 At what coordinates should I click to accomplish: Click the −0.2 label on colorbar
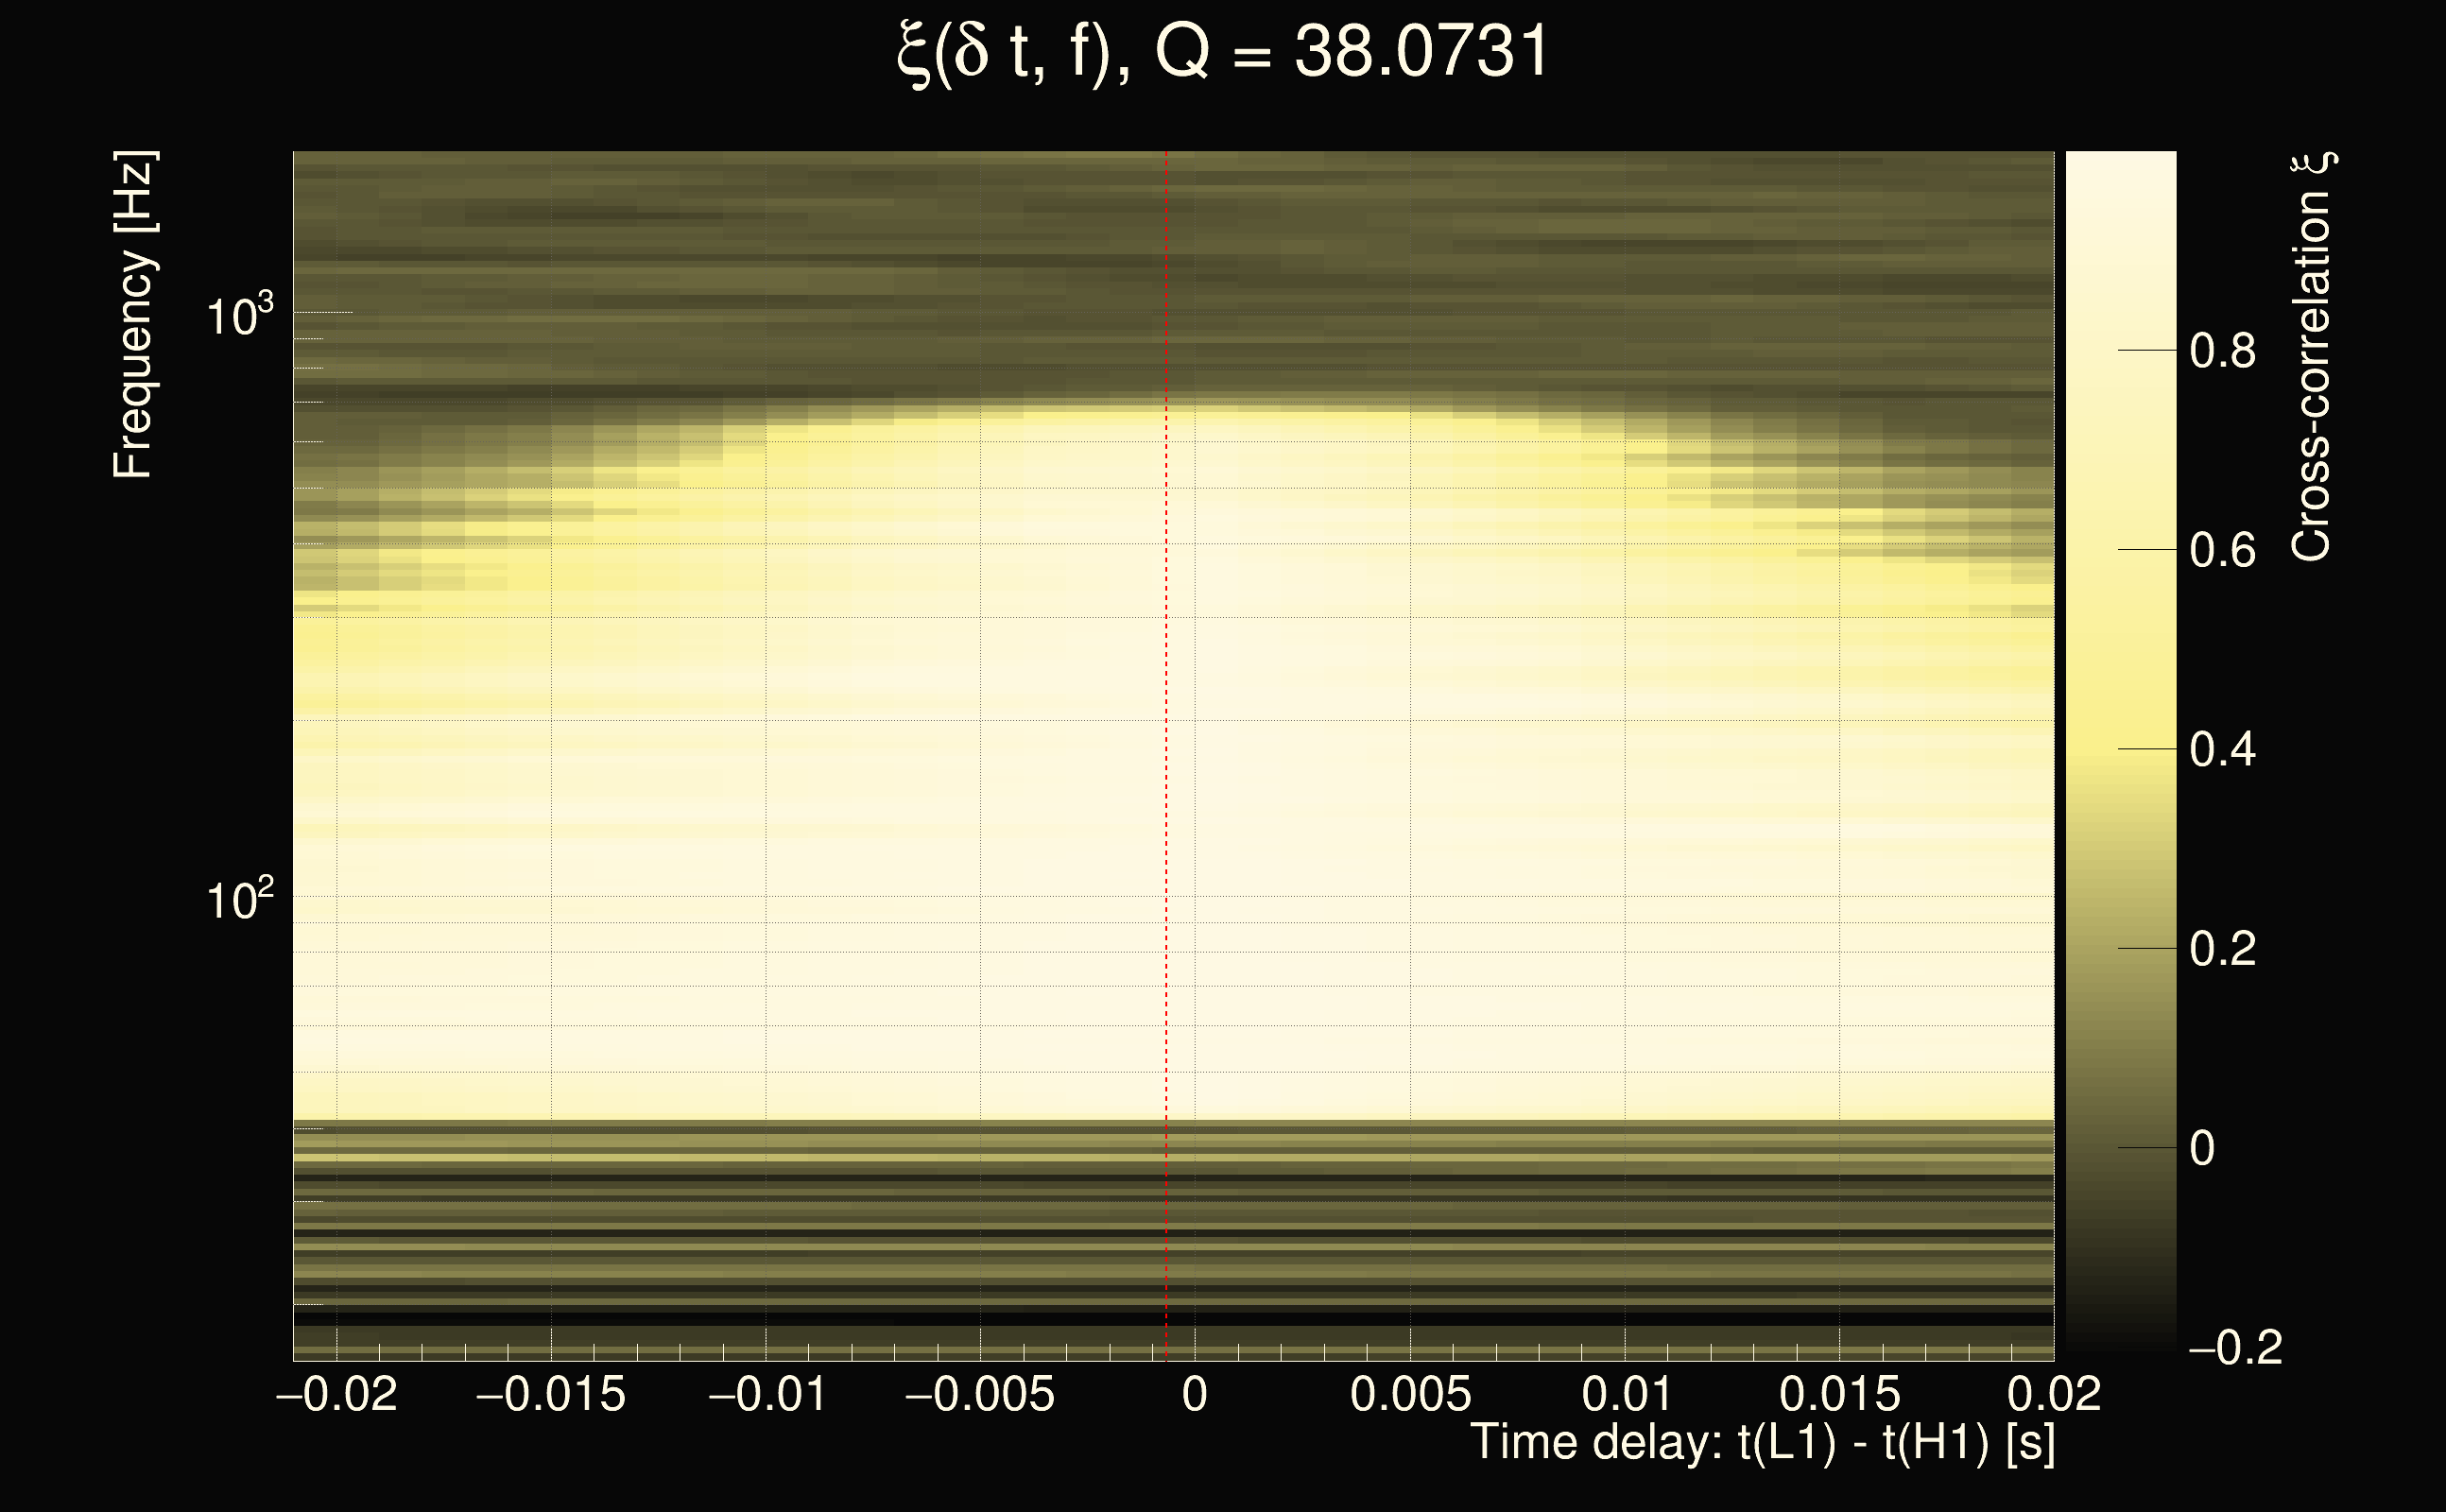click(x=2234, y=1348)
